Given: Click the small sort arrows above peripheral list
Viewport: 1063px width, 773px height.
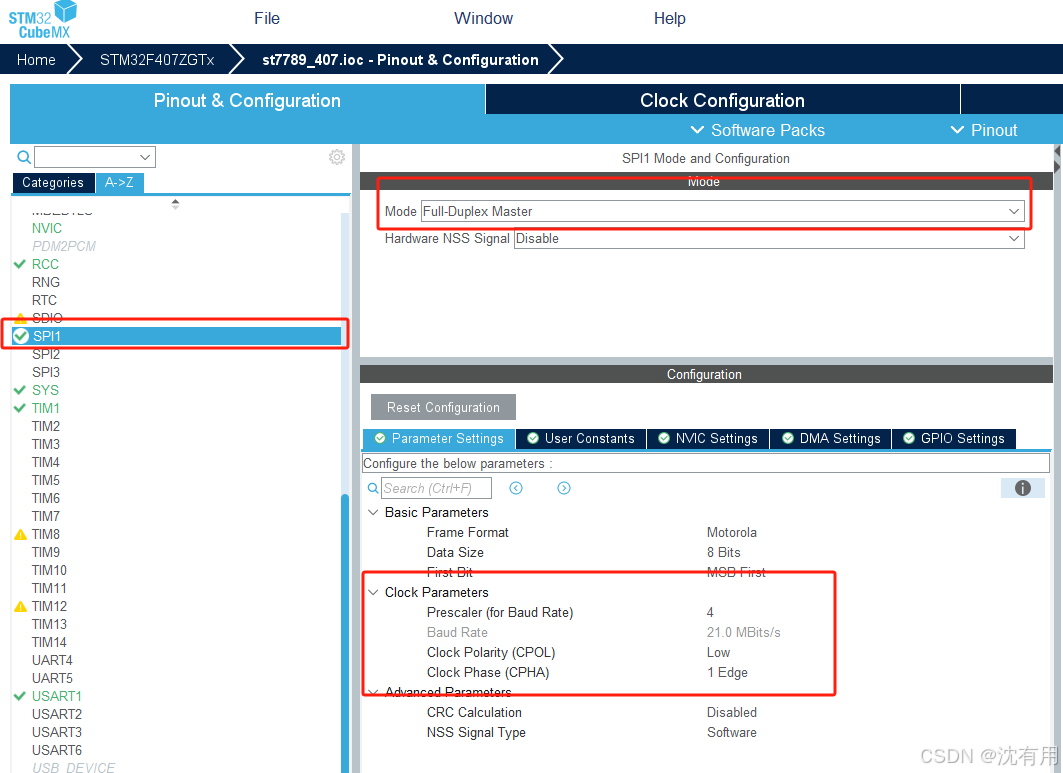Looking at the screenshot, I should click(176, 203).
